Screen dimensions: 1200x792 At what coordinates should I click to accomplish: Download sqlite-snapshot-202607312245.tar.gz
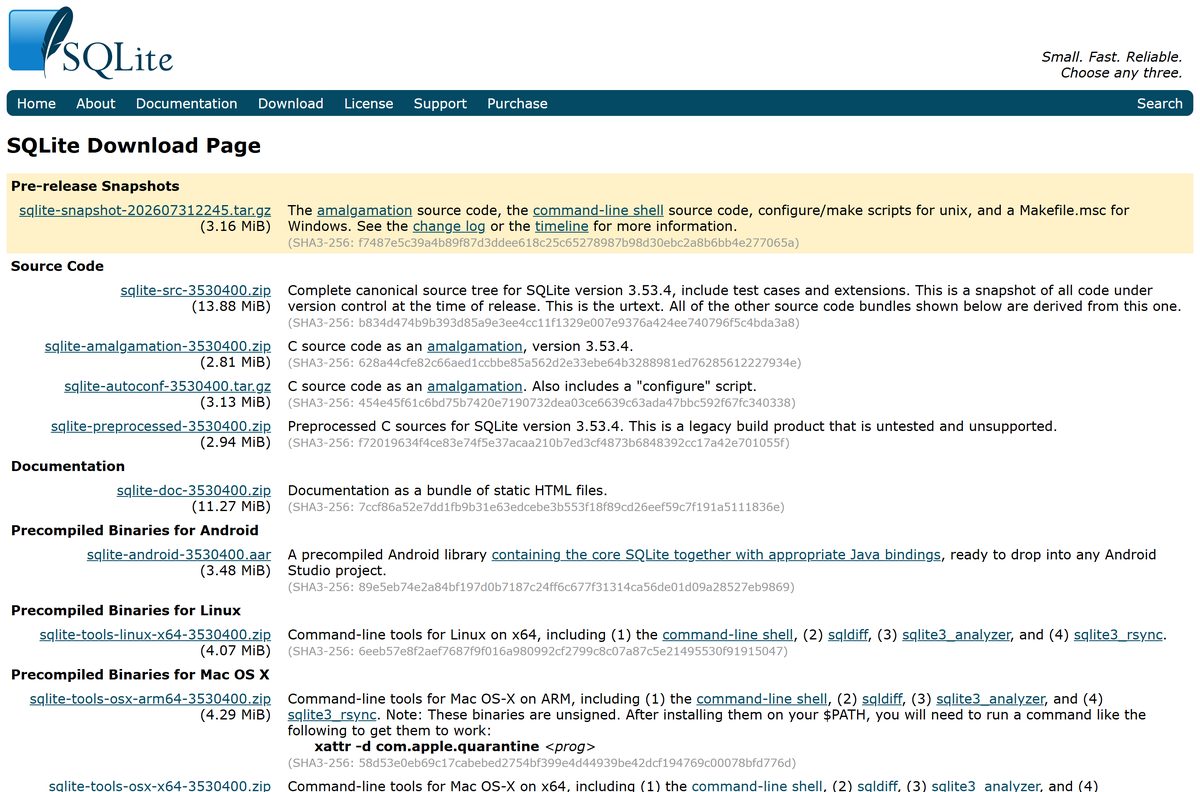(145, 210)
